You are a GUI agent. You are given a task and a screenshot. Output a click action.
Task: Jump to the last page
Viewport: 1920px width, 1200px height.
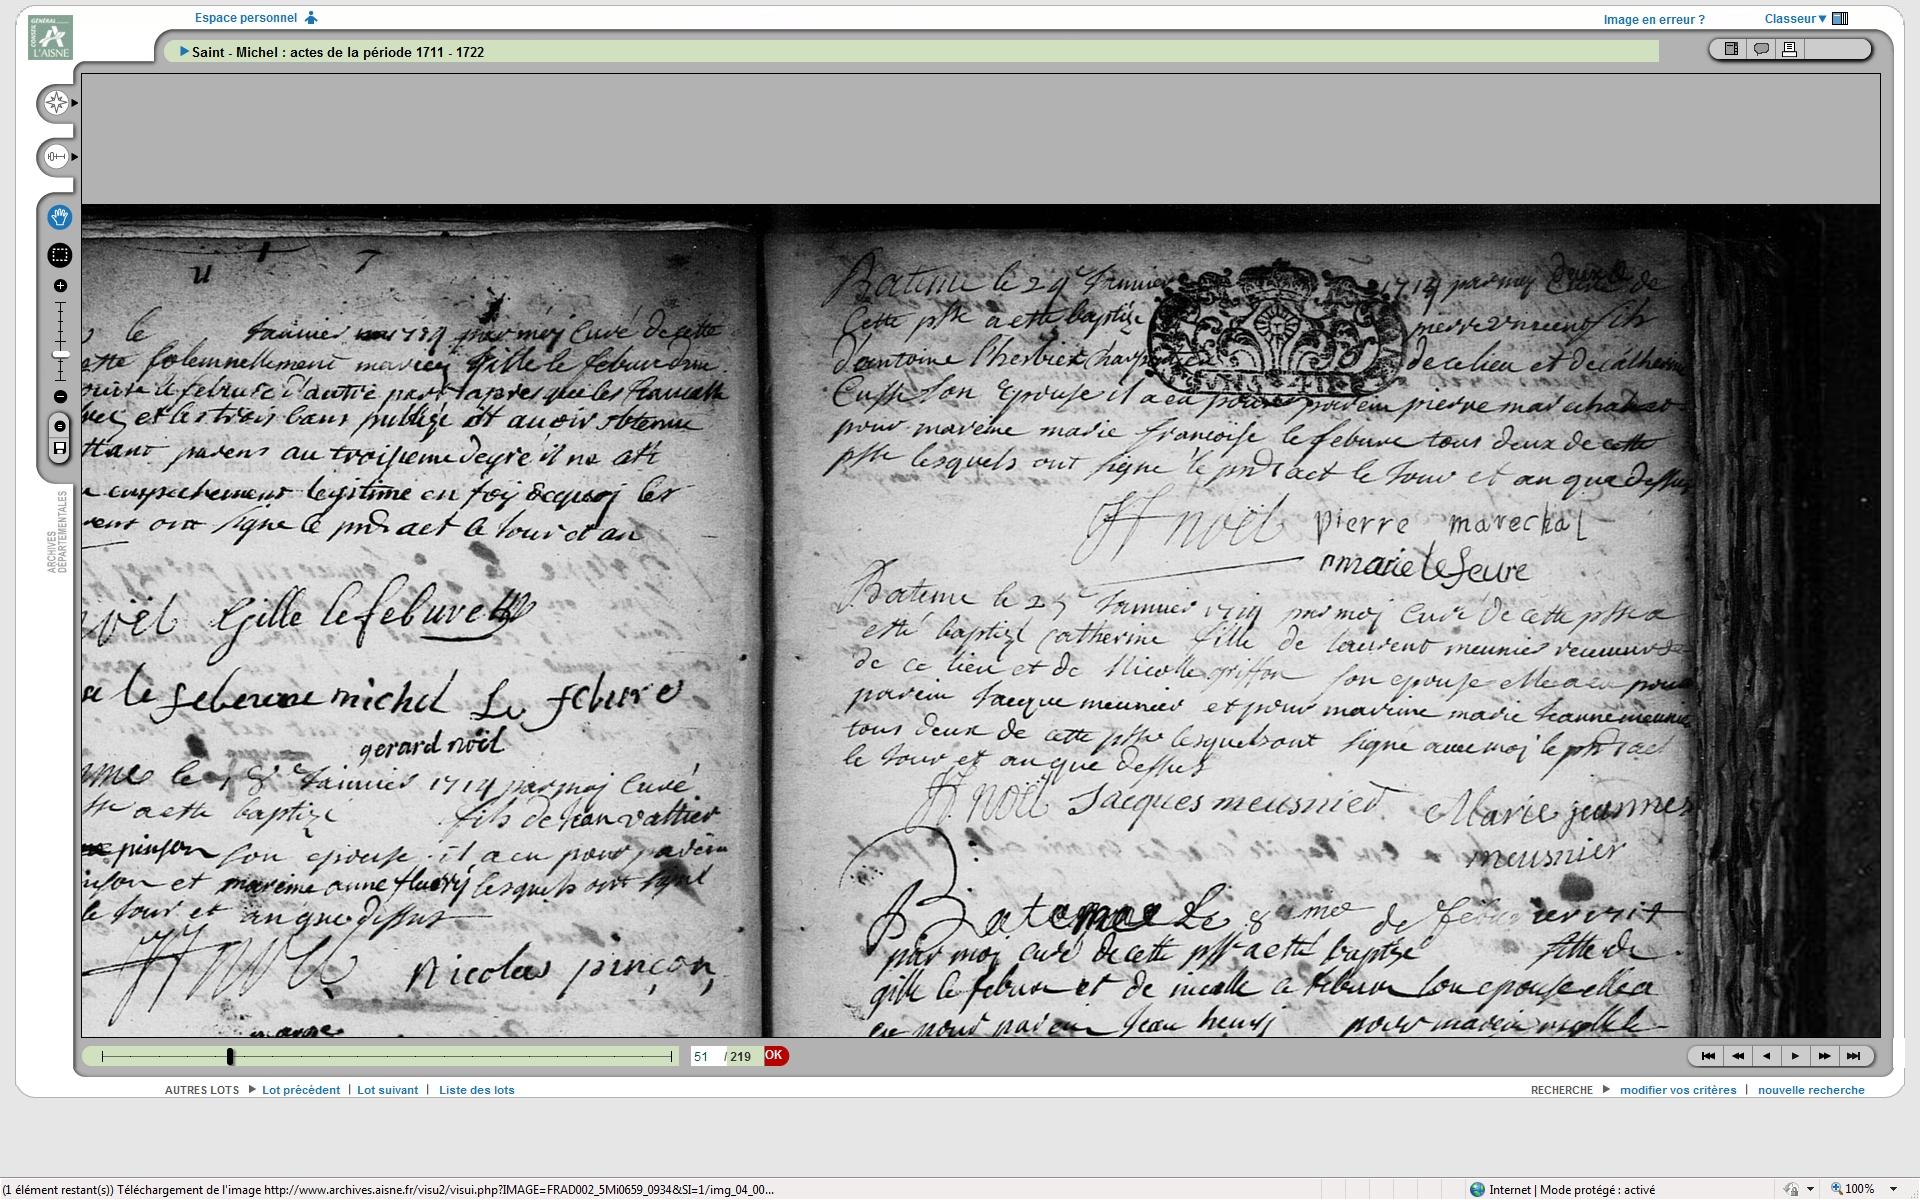1854,1056
